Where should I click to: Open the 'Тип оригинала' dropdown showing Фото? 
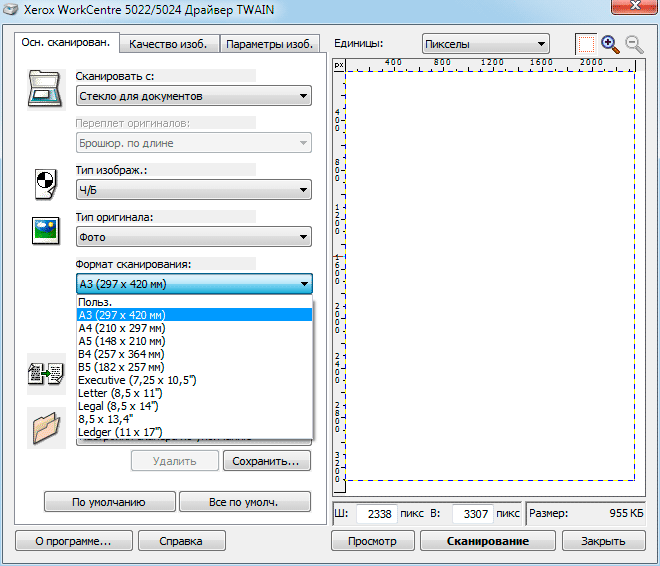(x=194, y=237)
